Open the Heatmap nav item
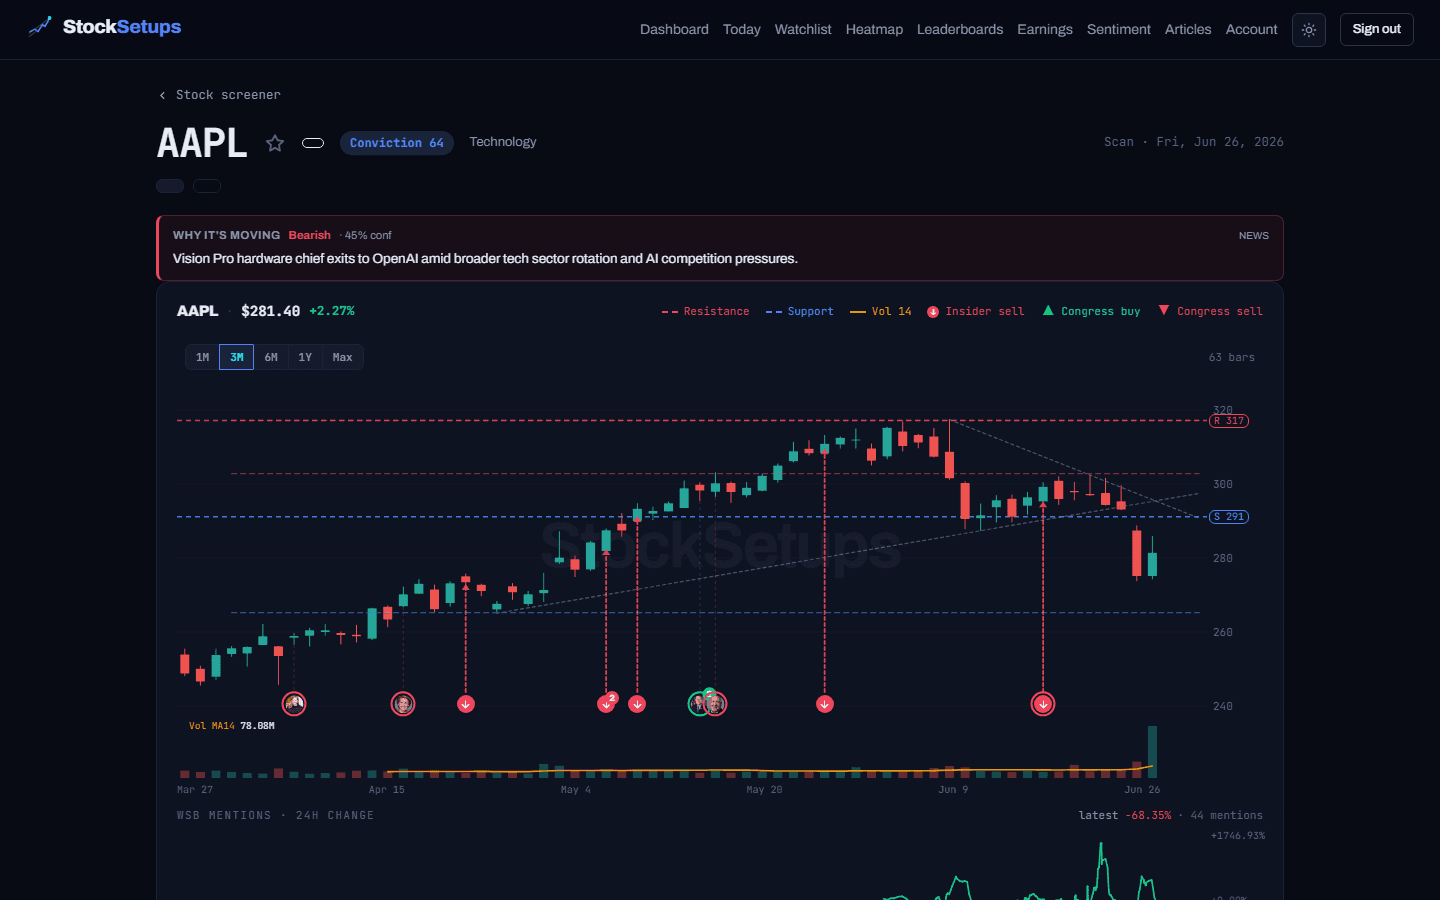Screen dimensions: 1440x900 click(874, 30)
